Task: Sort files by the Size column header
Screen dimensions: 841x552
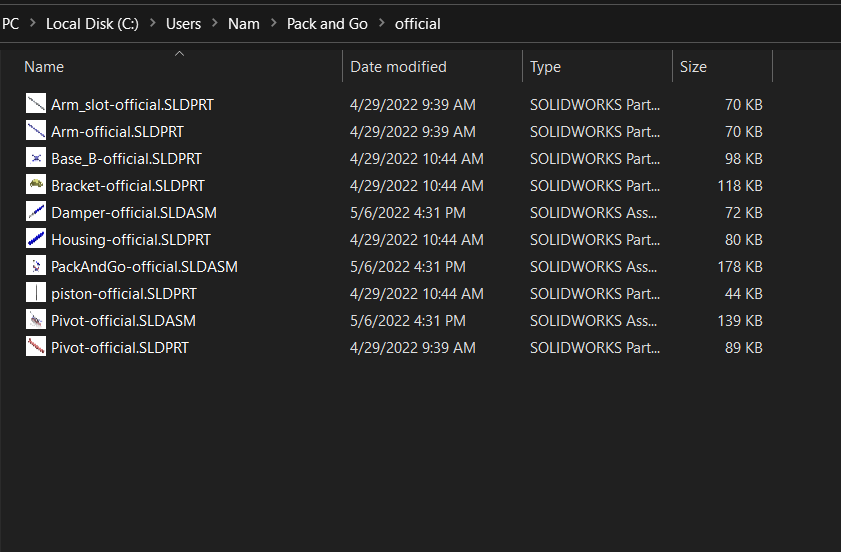Action: 694,67
